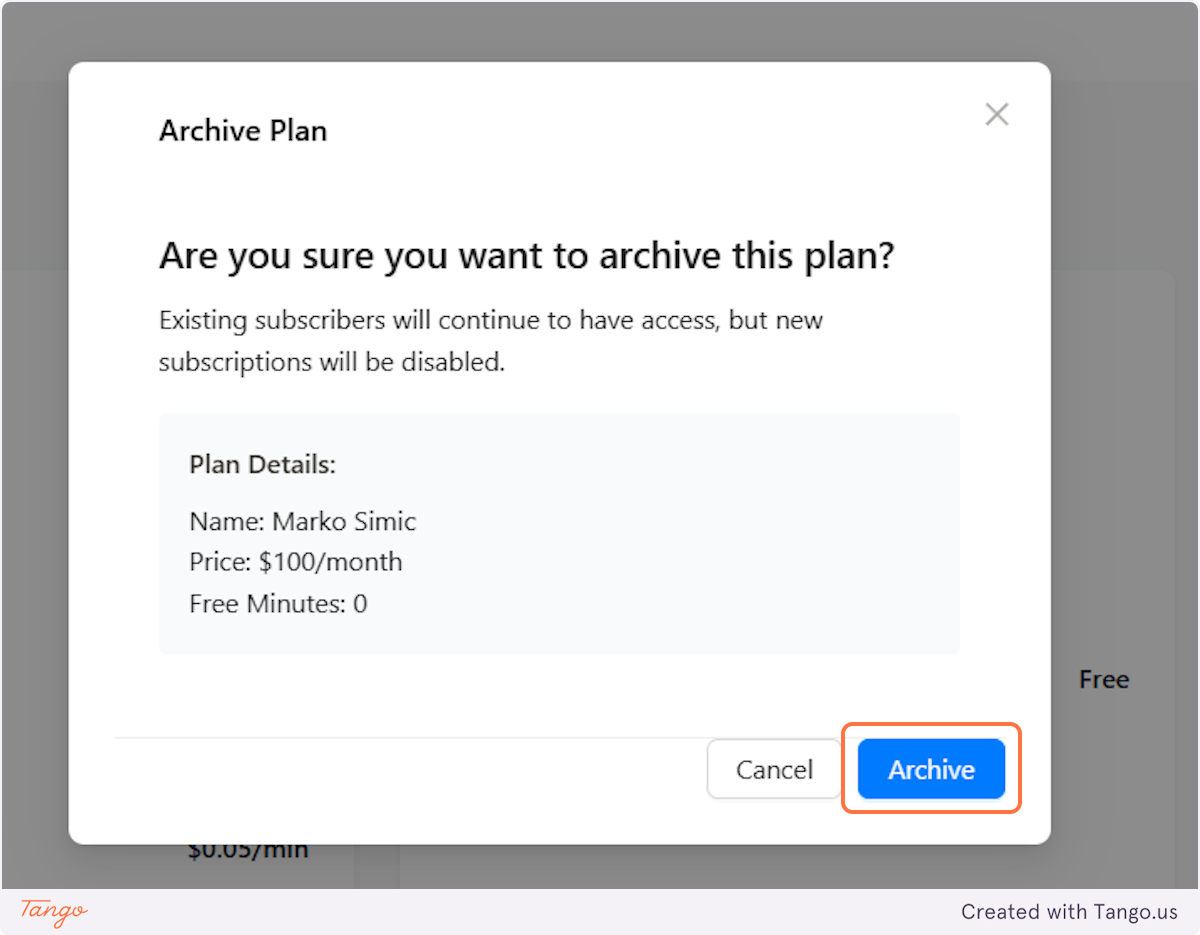Click the Tango.us footer bar
The width and height of the screenshot is (1200, 935).
click(x=600, y=912)
